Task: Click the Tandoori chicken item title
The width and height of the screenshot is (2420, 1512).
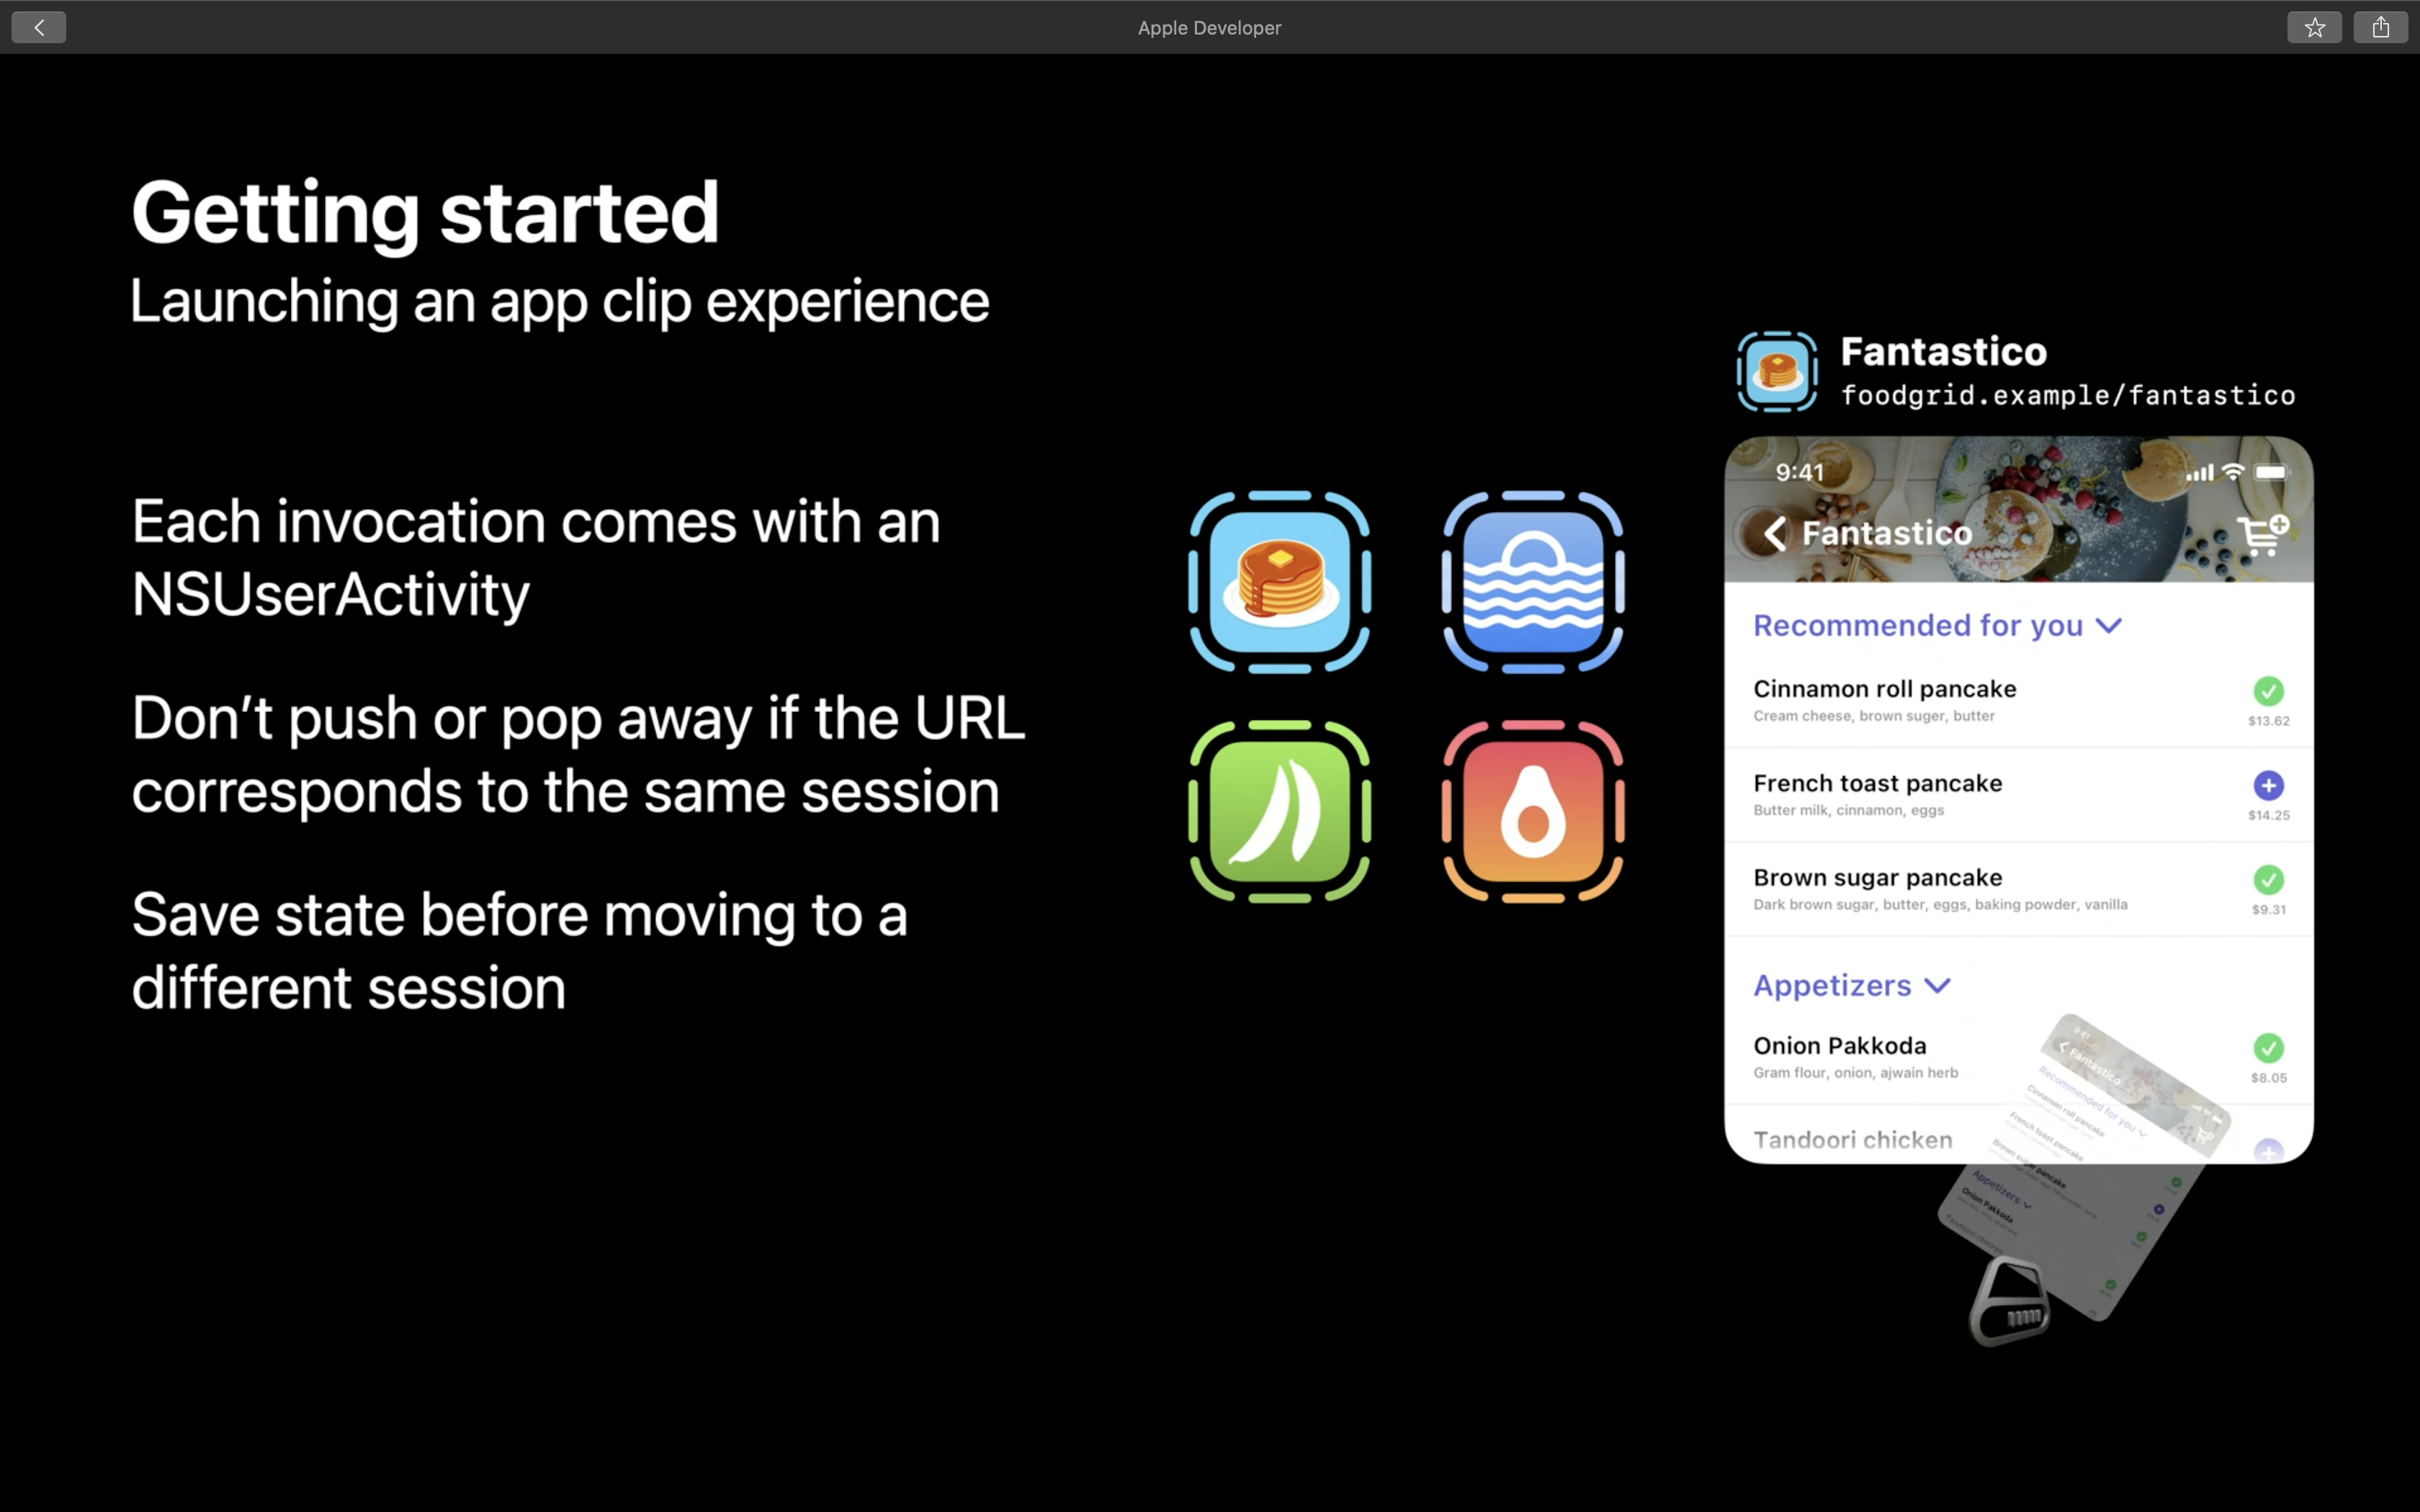Action: (x=1852, y=1140)
